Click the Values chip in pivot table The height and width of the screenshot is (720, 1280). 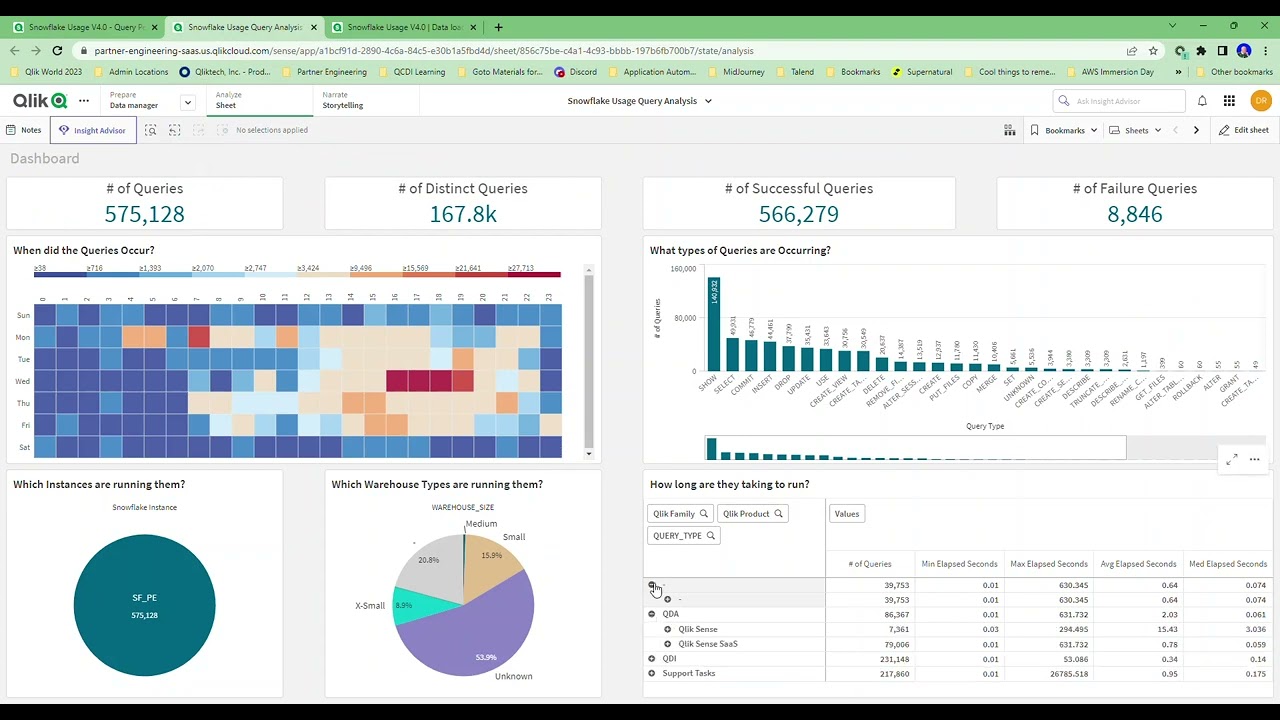click(847, 514)
